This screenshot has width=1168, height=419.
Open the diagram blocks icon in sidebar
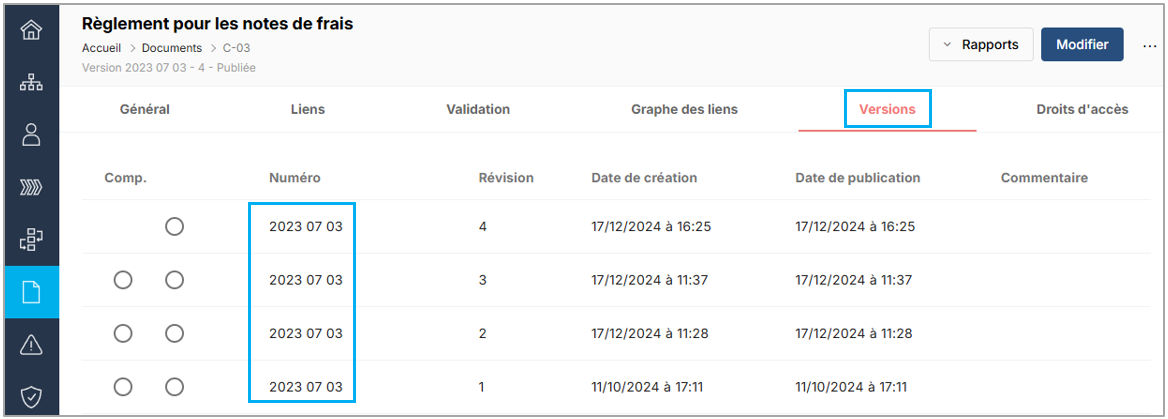[31, 240]
